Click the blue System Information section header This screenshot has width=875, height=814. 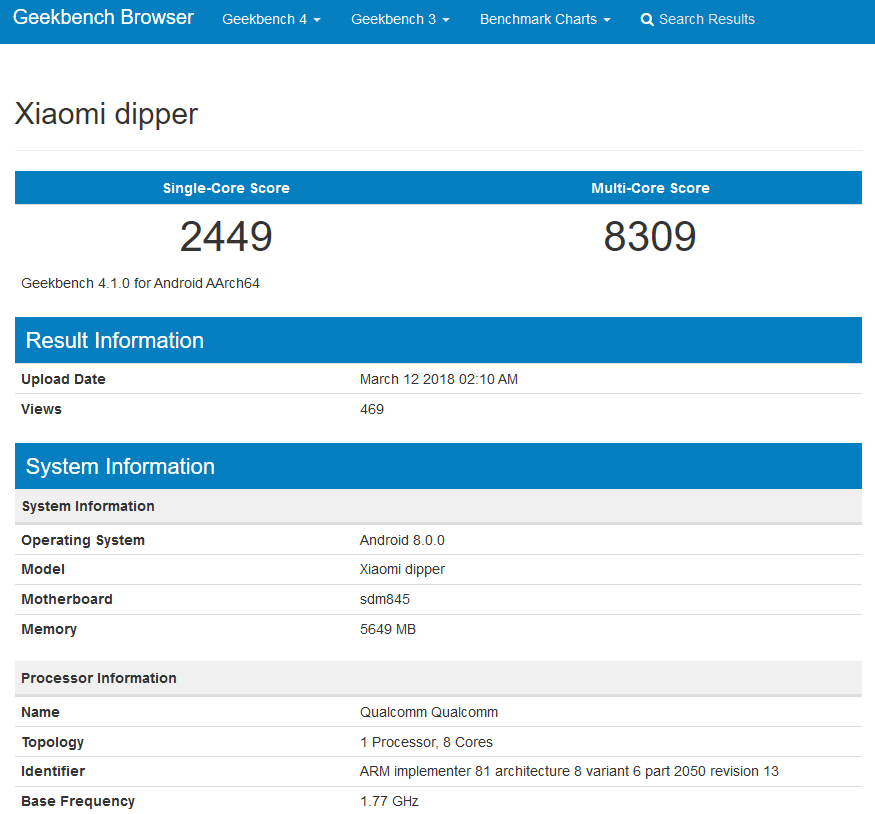click(438, 466)
